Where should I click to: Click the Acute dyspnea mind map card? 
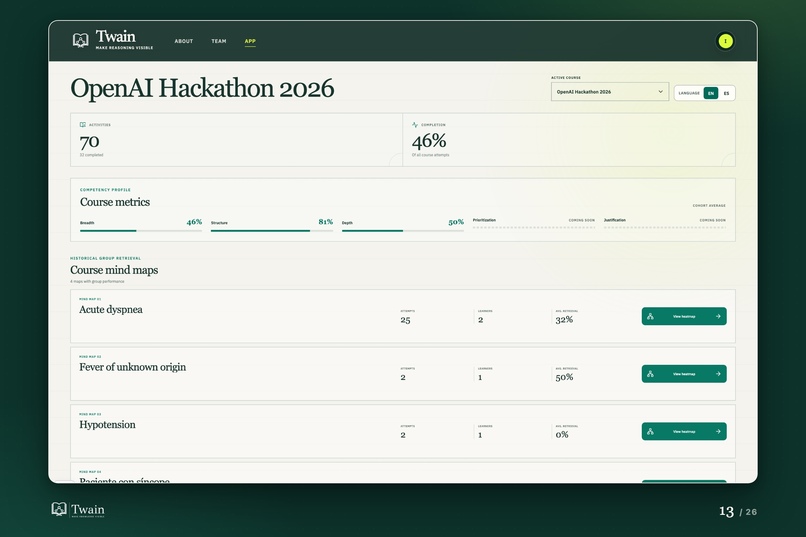coord(403,316)
